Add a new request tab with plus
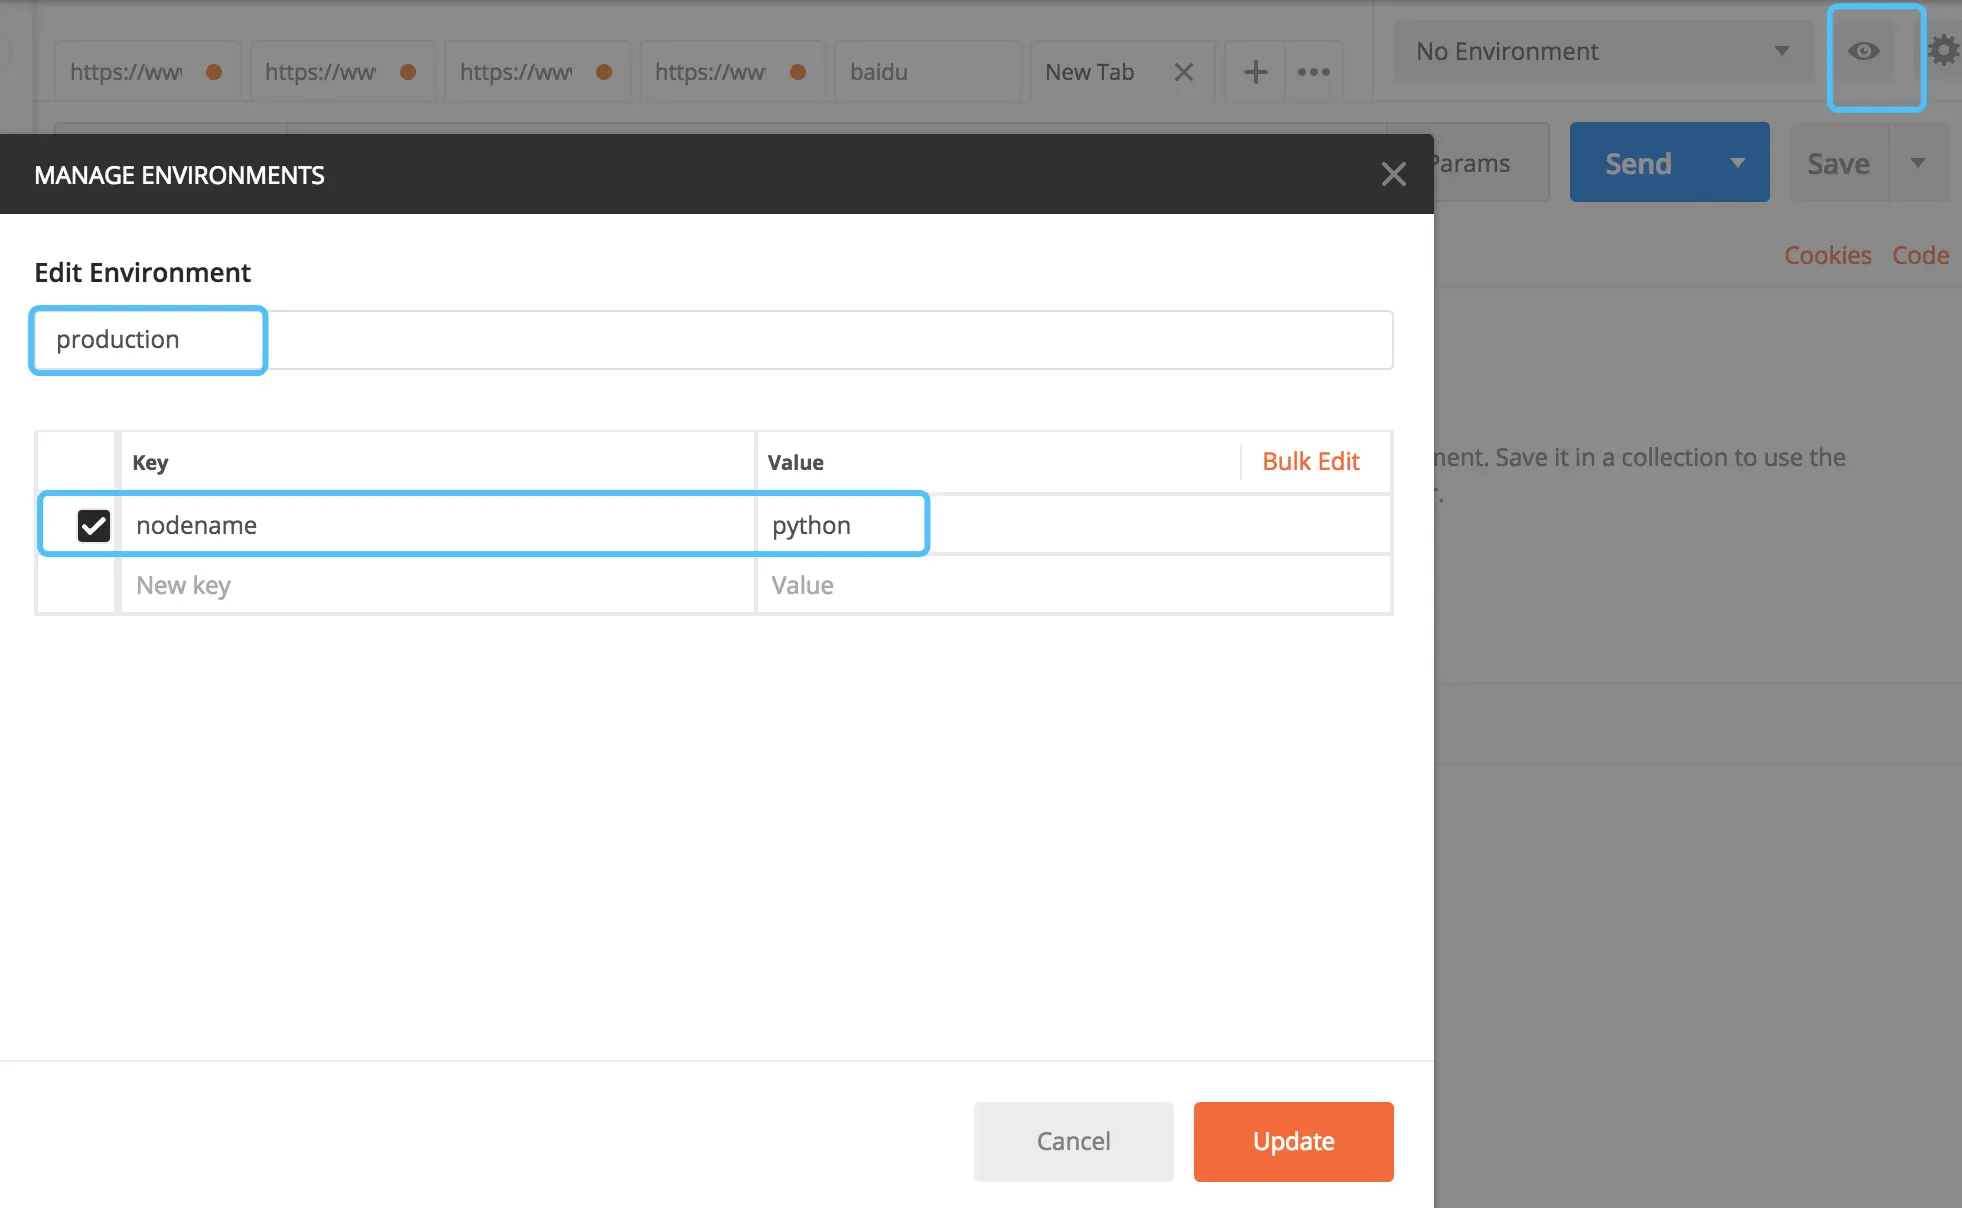This screenshot has width=1962, height=1208. click(1255, 72)
